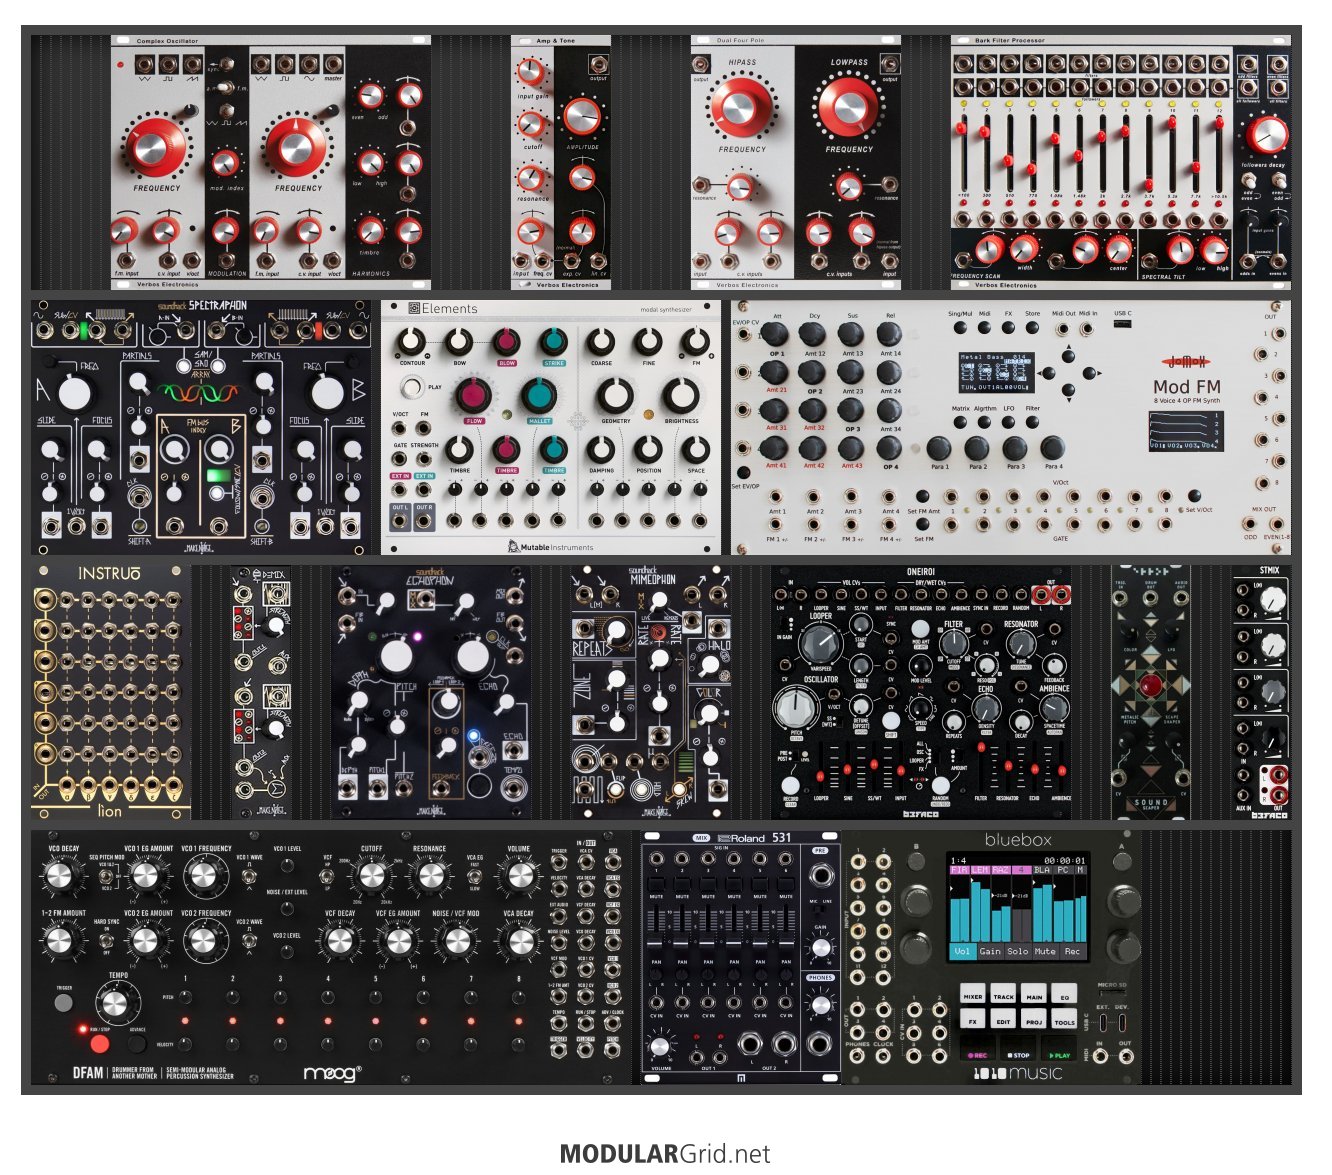Image resolution: width=1332 pixels, height=1175 pixels.
Task: Click the Mod FM envelope graph display
Action: pos(1185,429)
